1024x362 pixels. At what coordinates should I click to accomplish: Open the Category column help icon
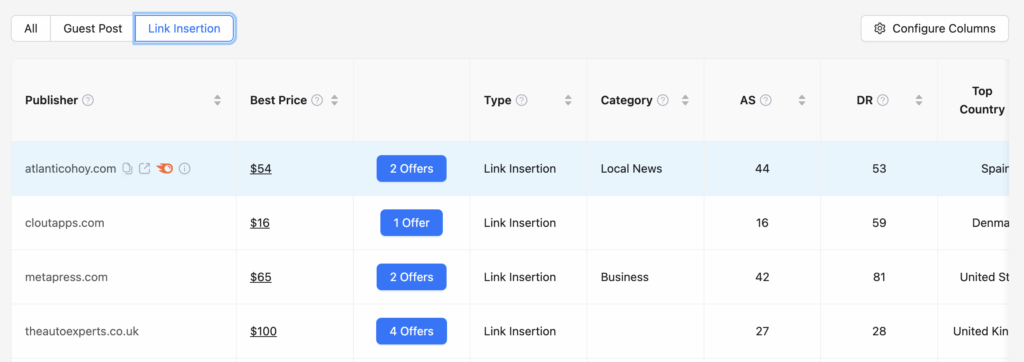click(663, 100)
